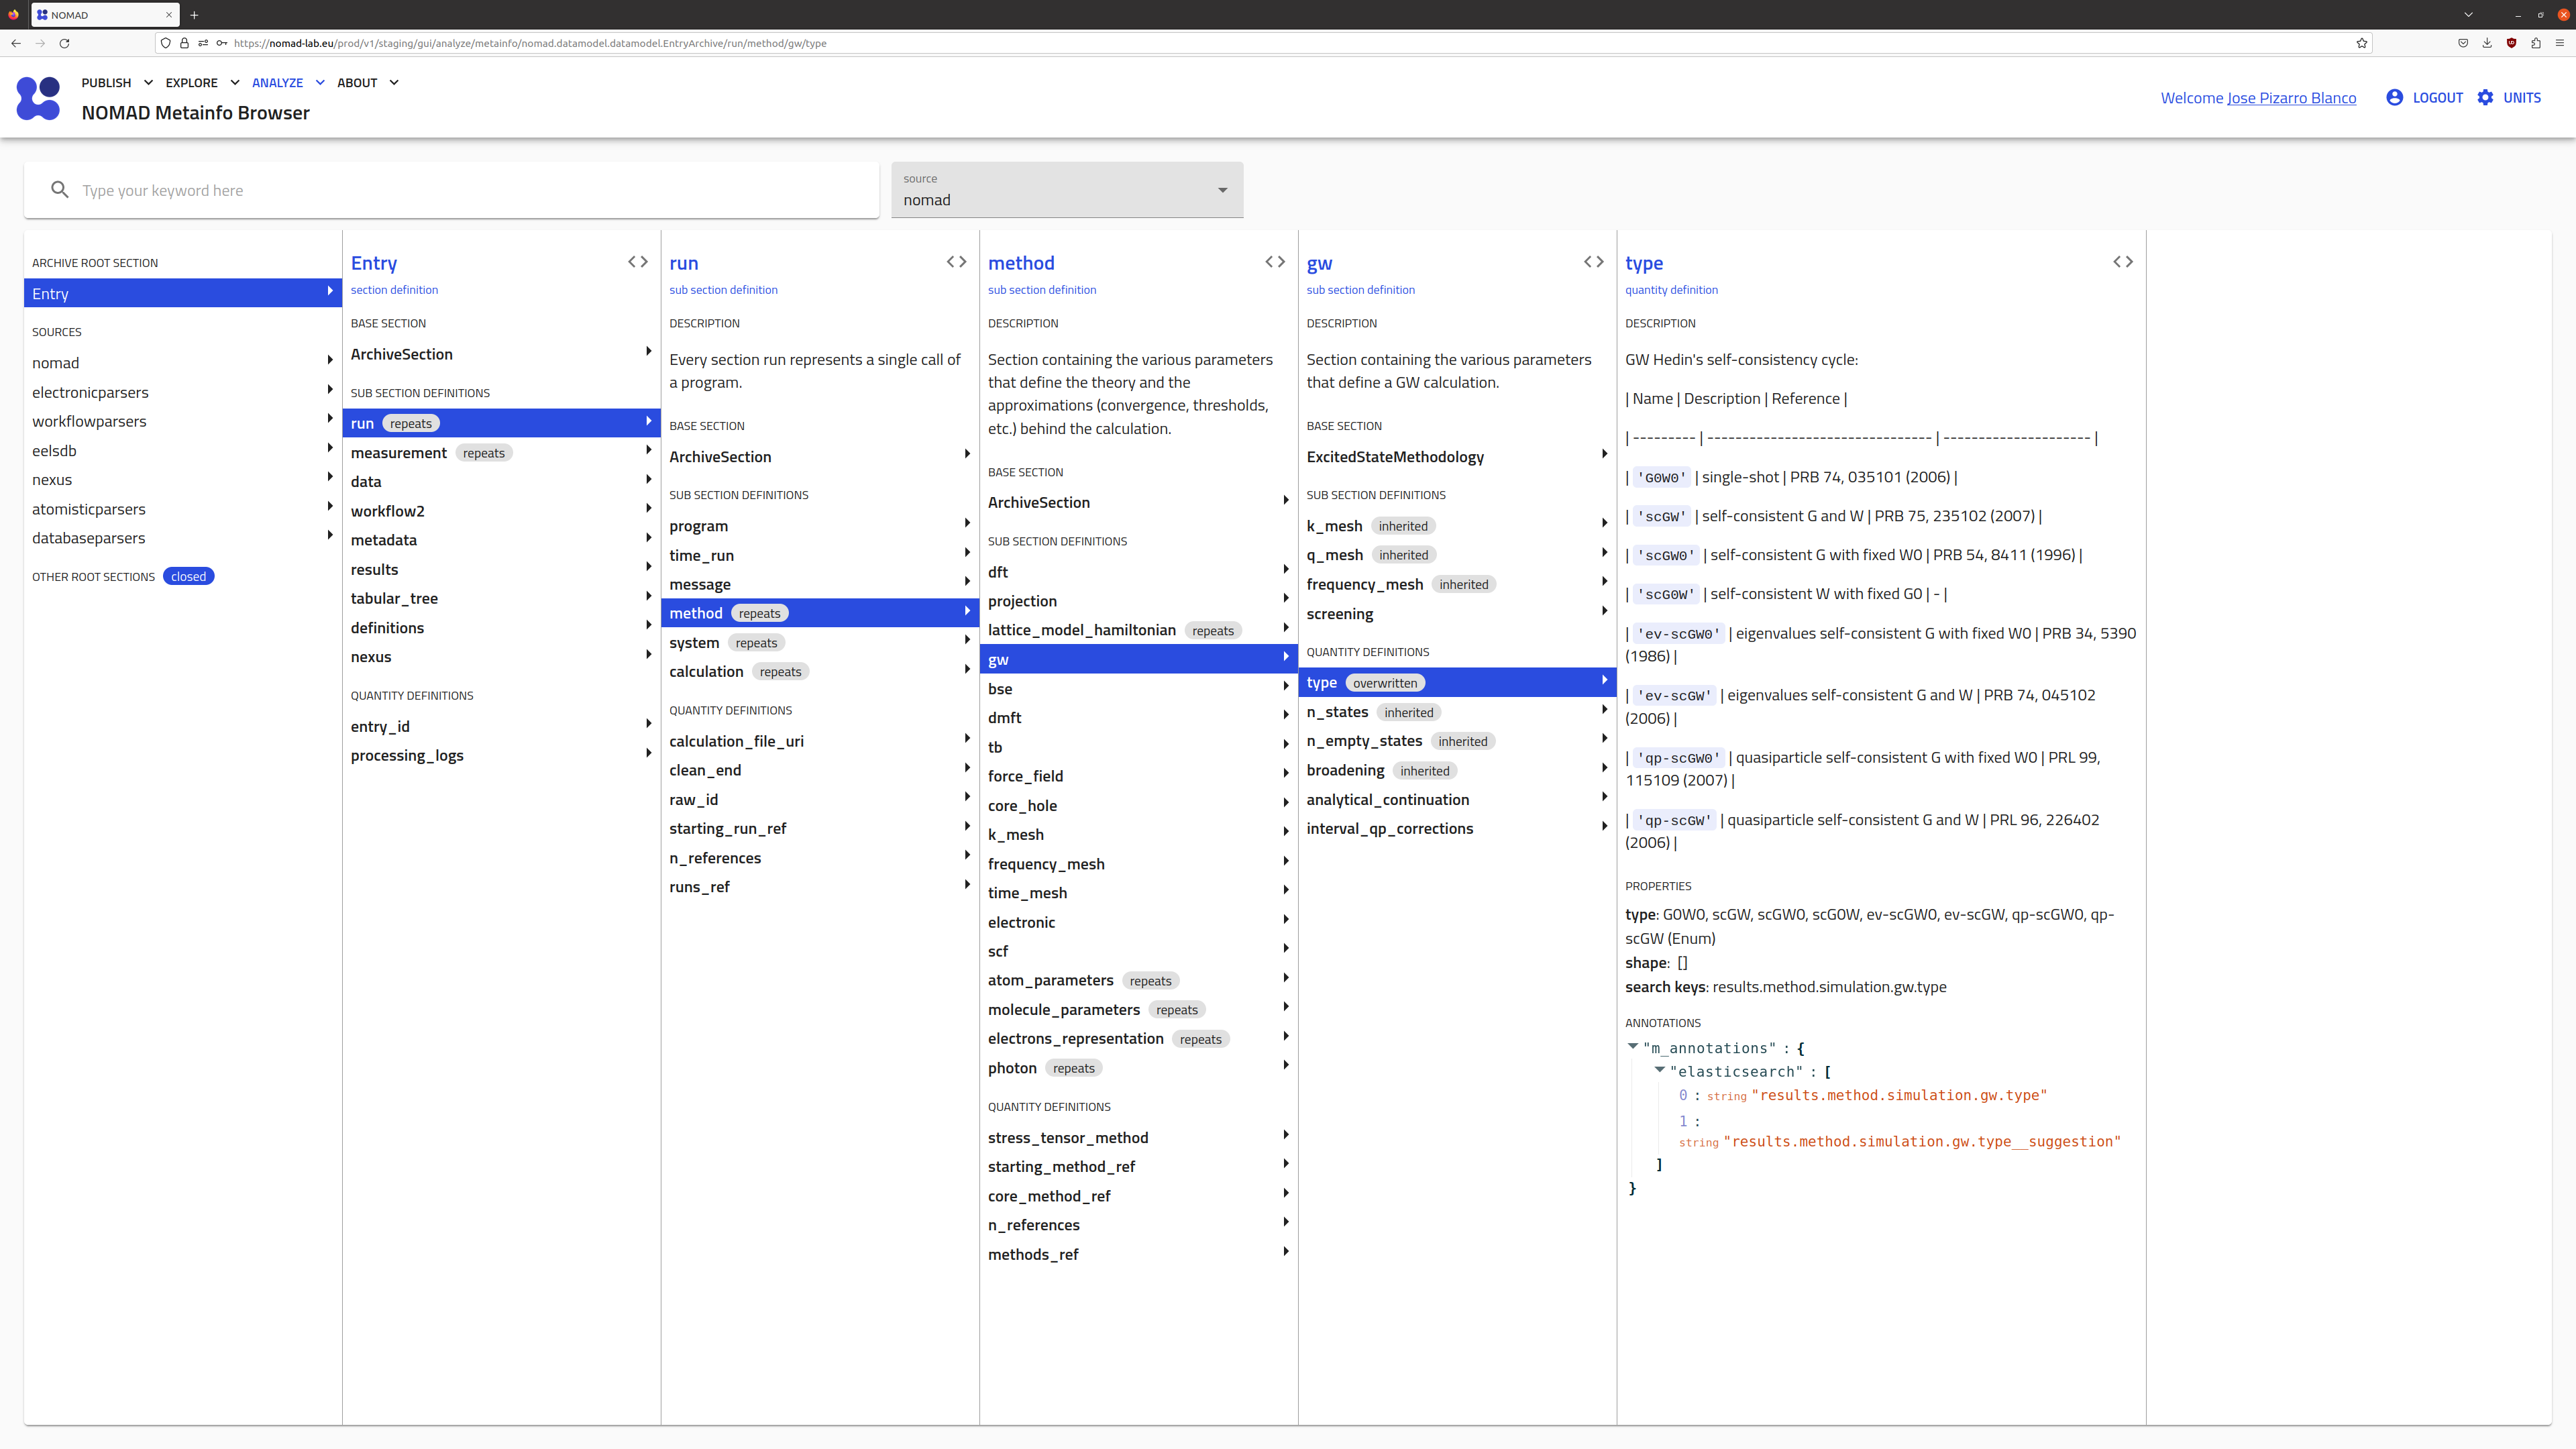
Task: Open program sub section in run
Action: [x=820, y=526]
